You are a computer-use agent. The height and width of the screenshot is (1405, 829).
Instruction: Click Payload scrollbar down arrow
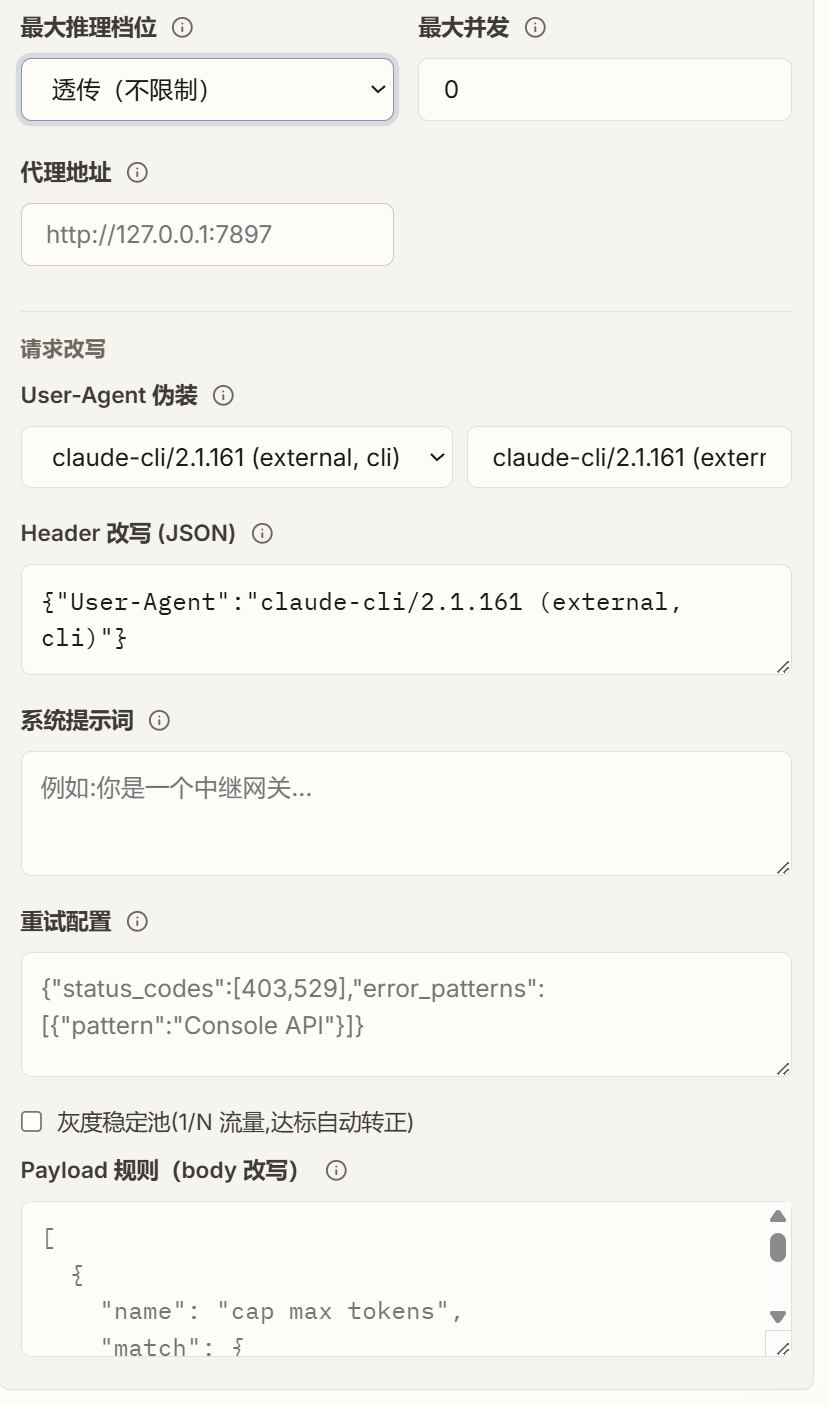778,1316
